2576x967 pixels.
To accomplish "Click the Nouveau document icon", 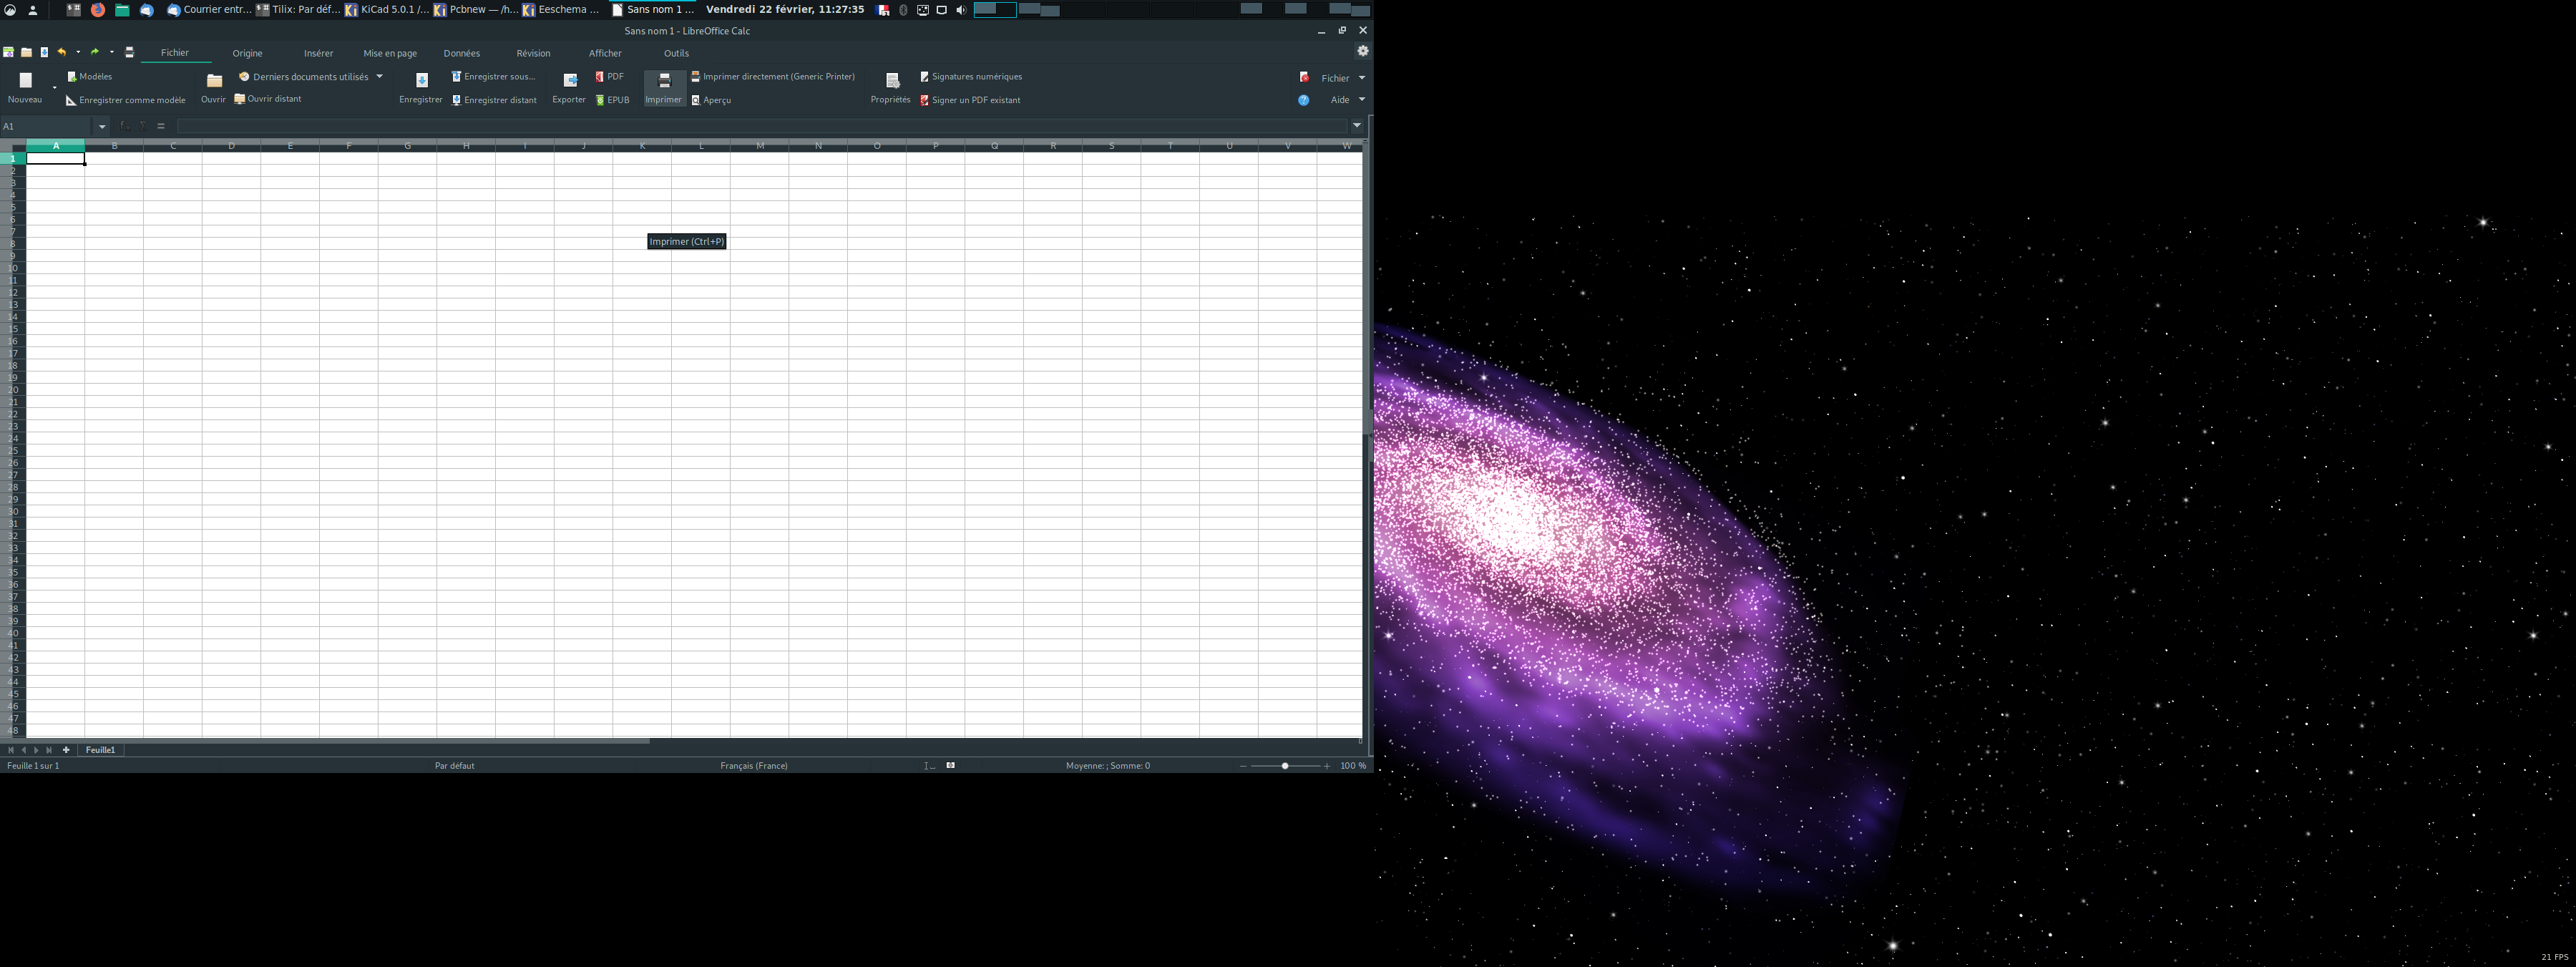I will click(26, 81).
